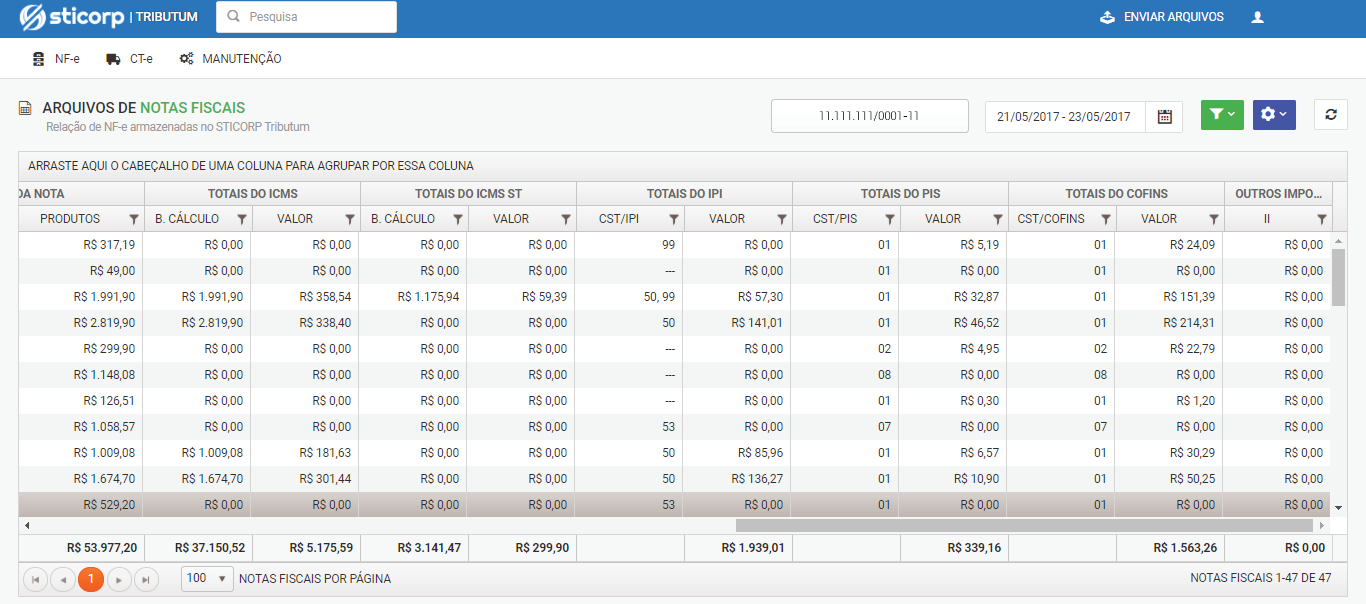Go to first page arrow
The width and height of the screenshot is (1366, 604).
(35, 579)
